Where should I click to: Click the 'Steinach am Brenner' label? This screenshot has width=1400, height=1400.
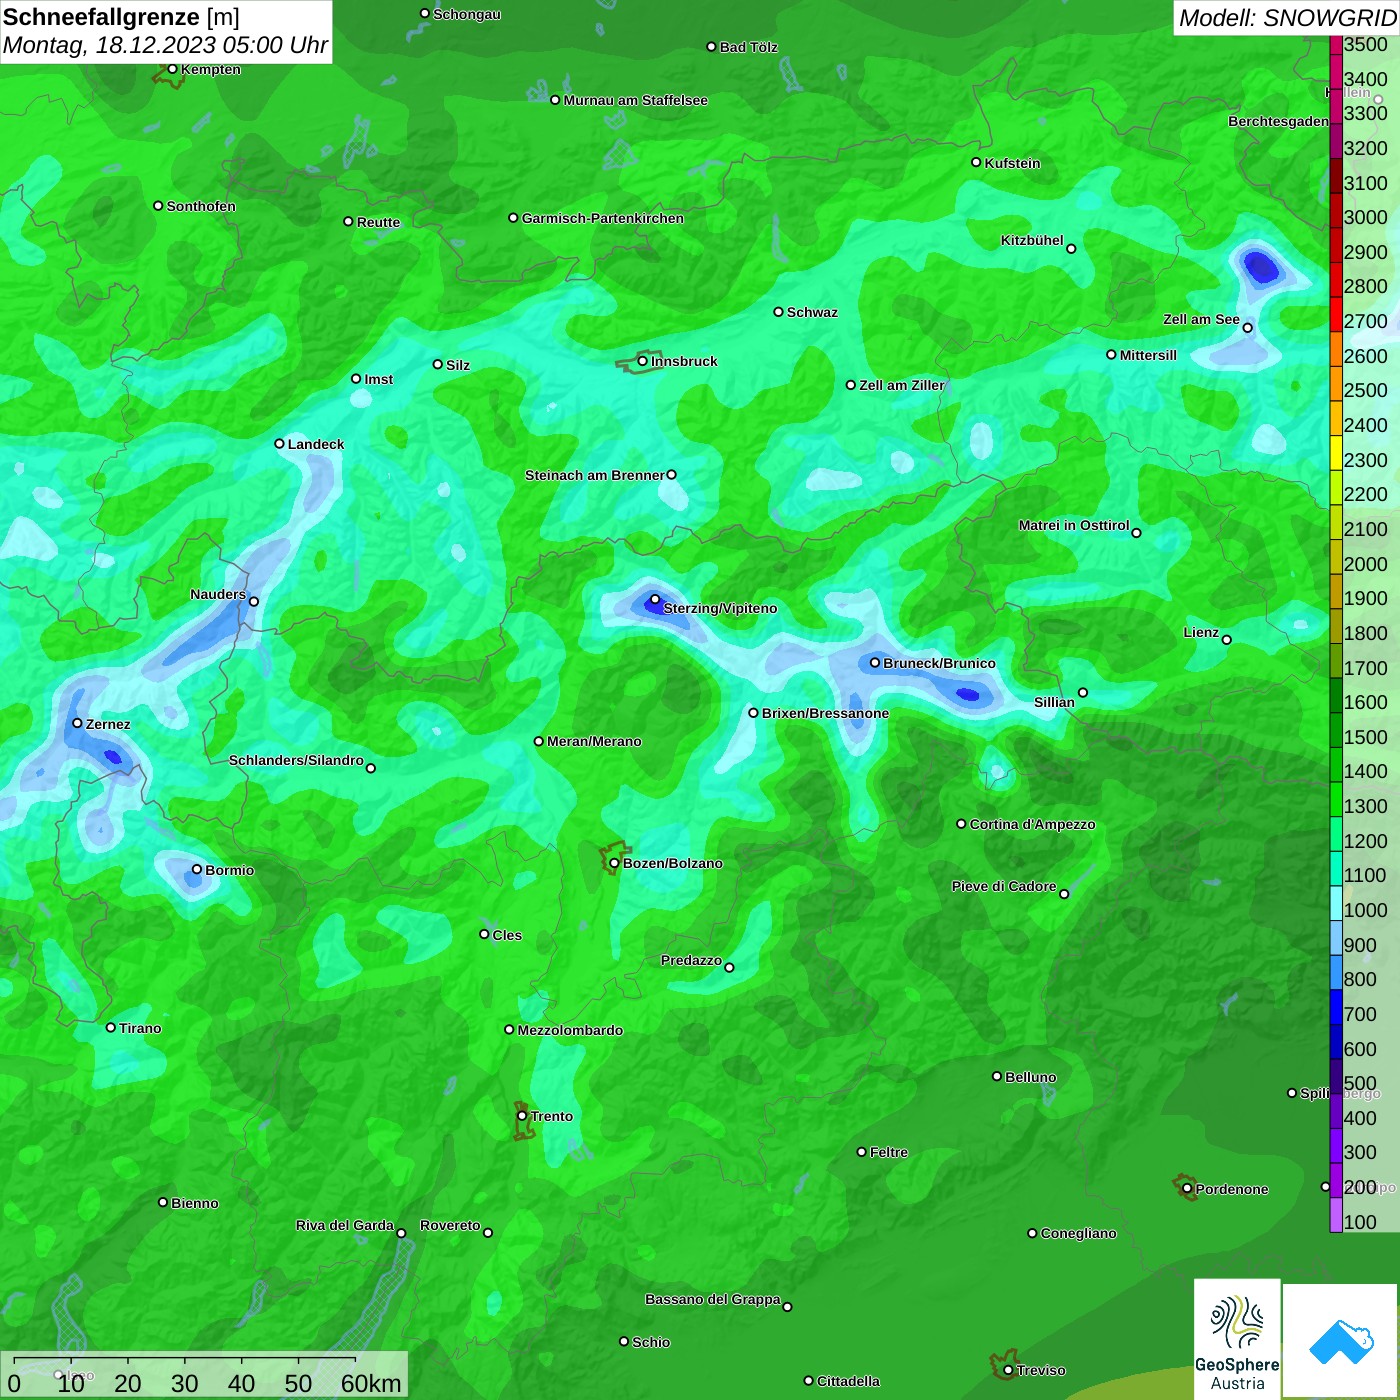click(594, 475)
